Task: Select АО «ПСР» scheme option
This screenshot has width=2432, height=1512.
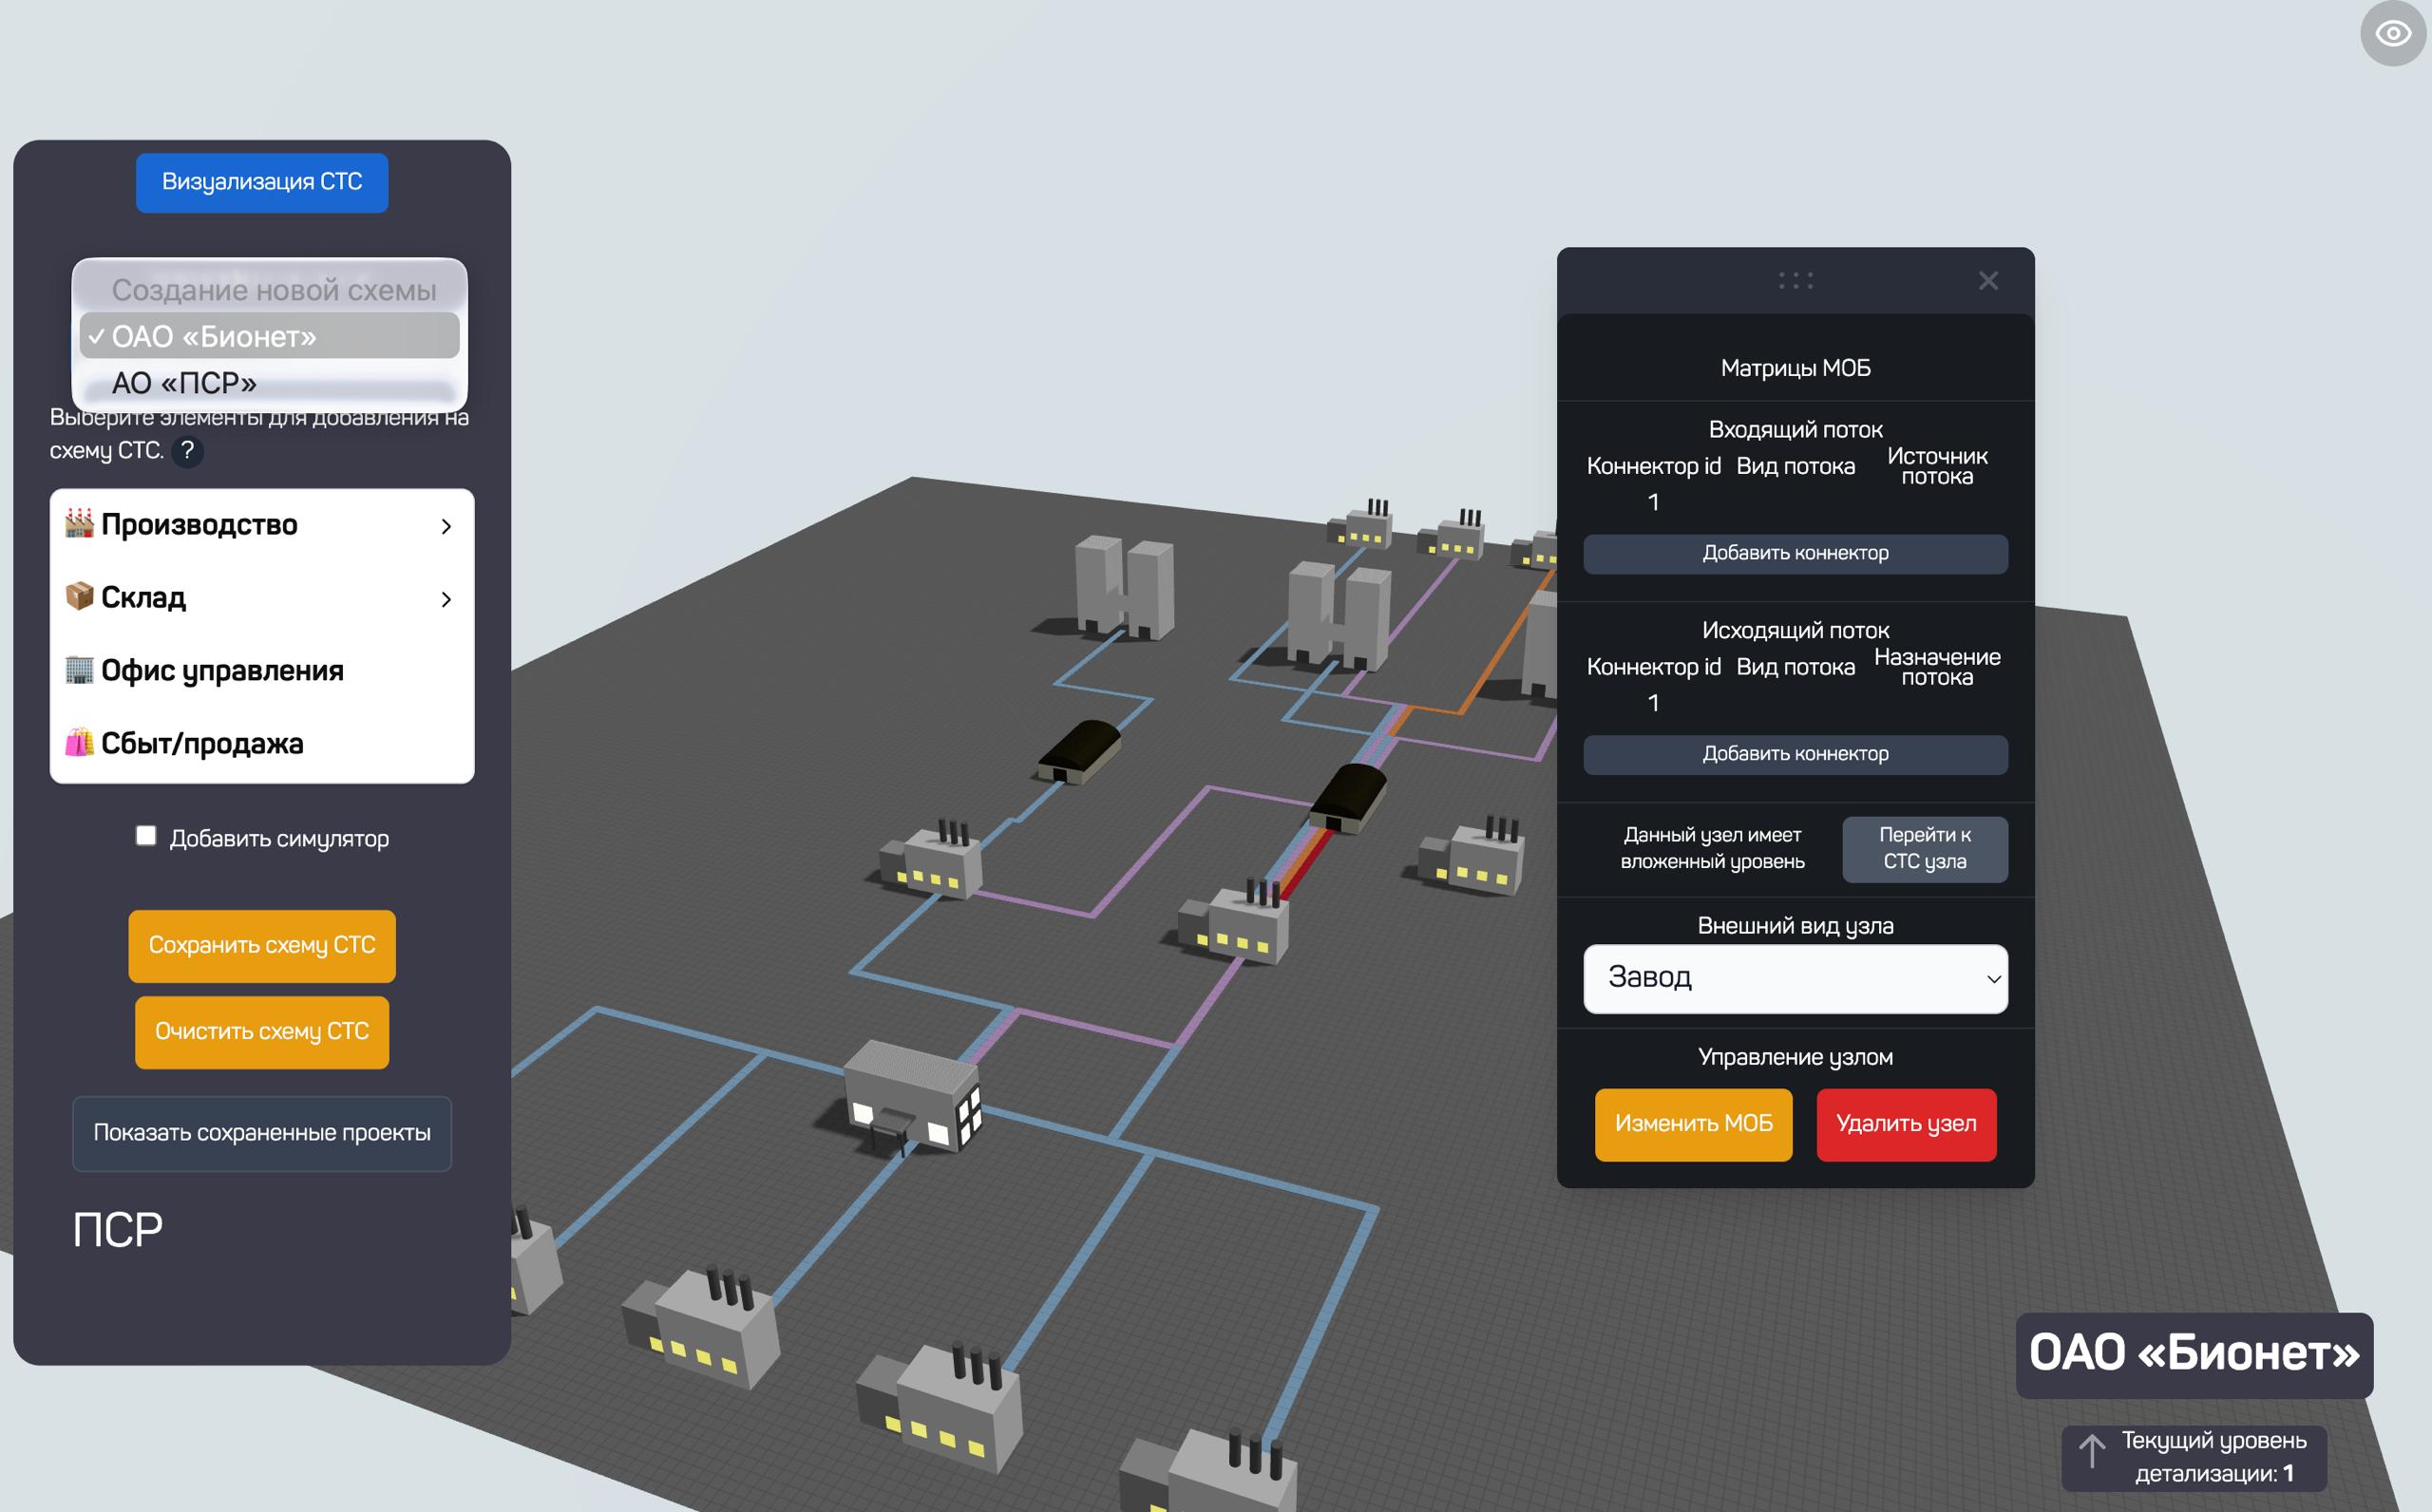Action: pyautogui.click(x=185, y=383)
